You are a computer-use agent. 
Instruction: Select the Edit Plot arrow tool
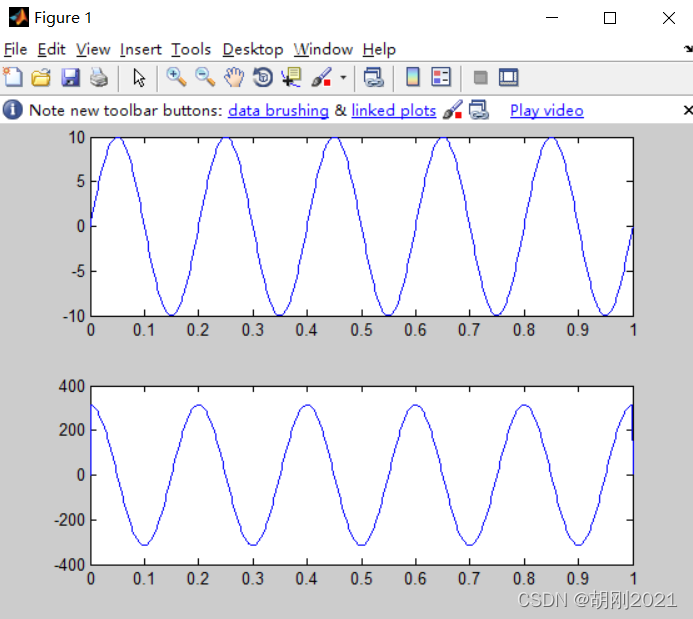click(139, 78)
